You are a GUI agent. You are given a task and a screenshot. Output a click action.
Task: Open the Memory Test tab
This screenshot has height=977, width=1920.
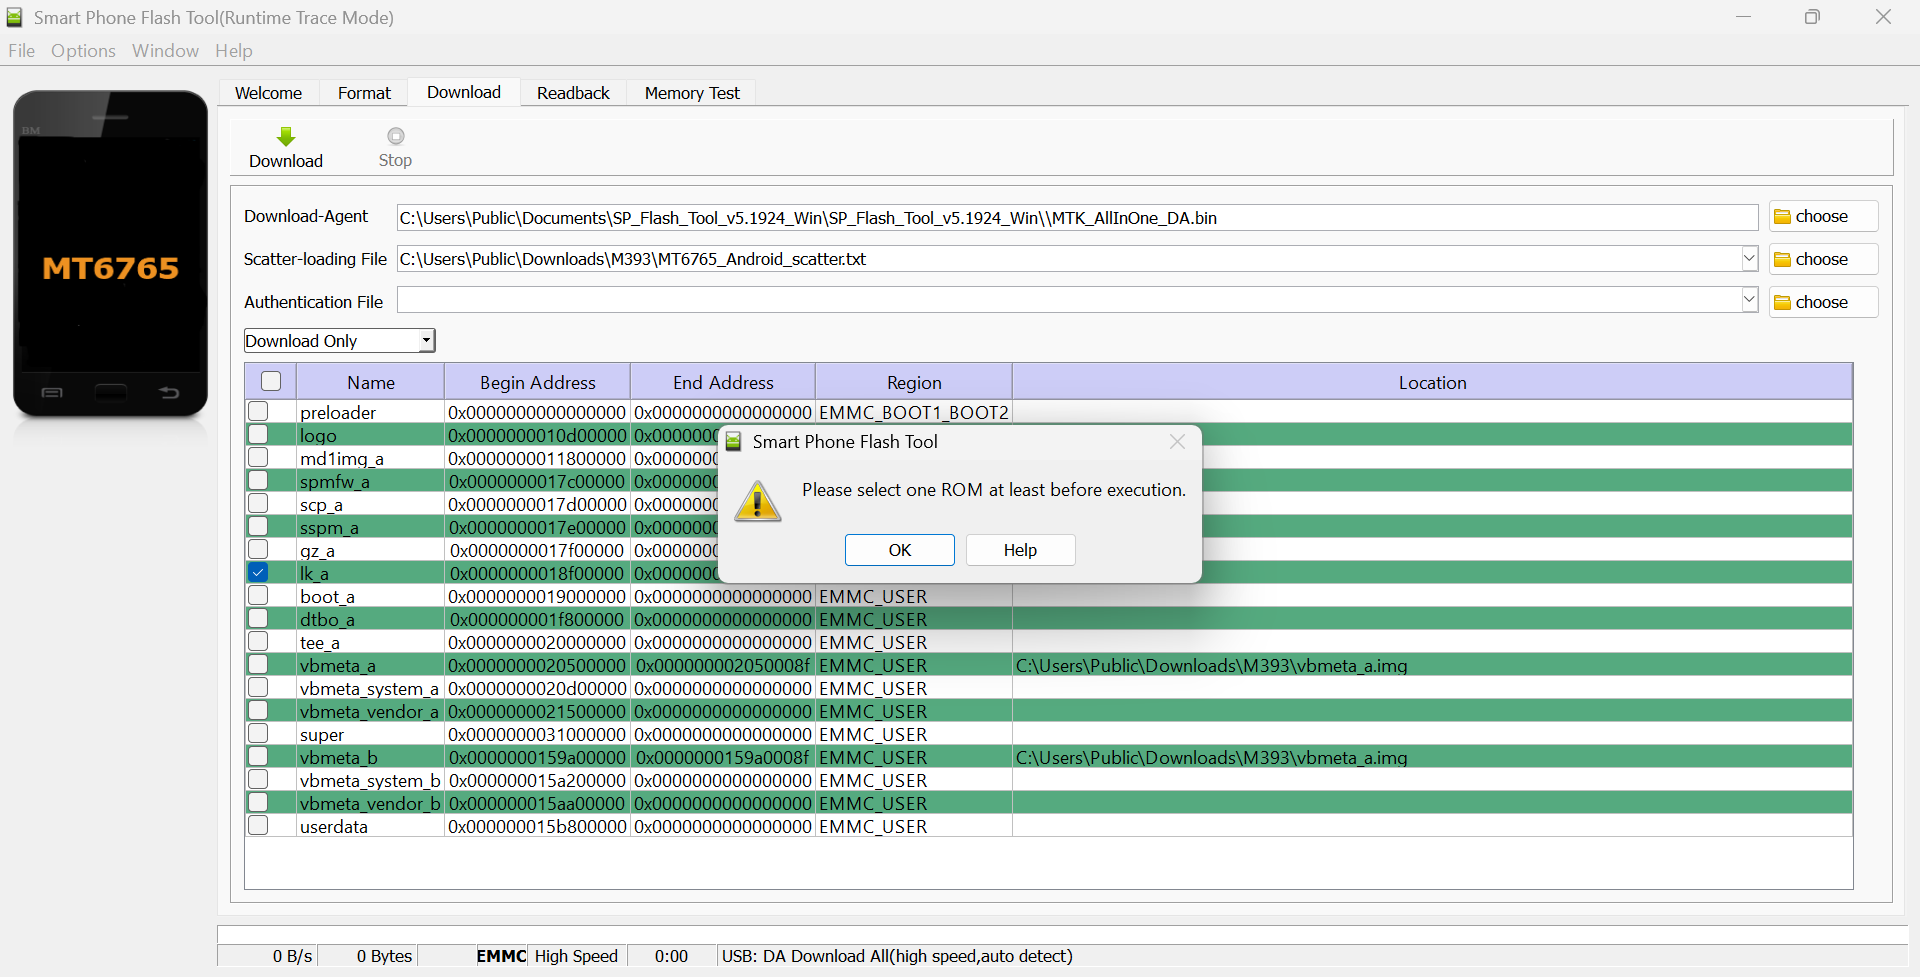pyautogui.click(x=692, y=93)
